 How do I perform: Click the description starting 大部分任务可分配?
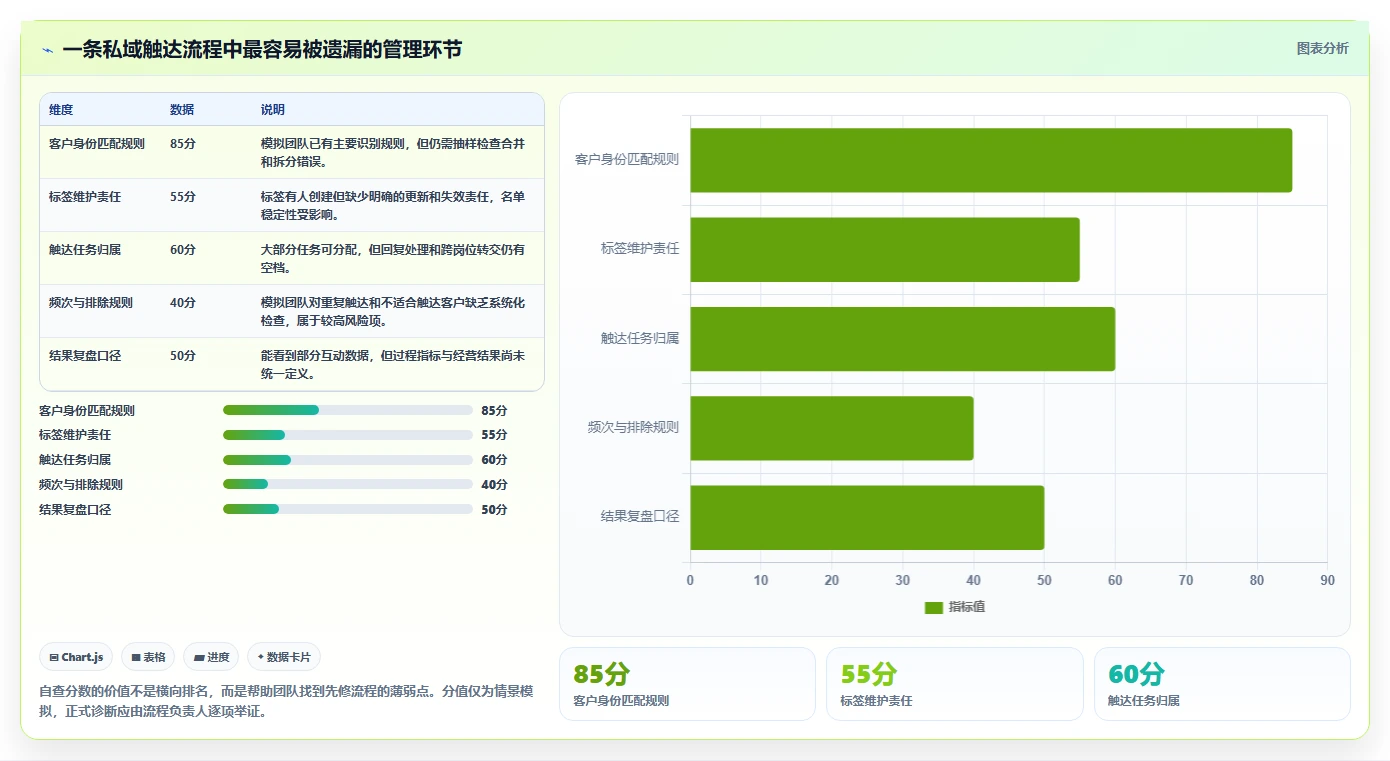pos(393,259)
